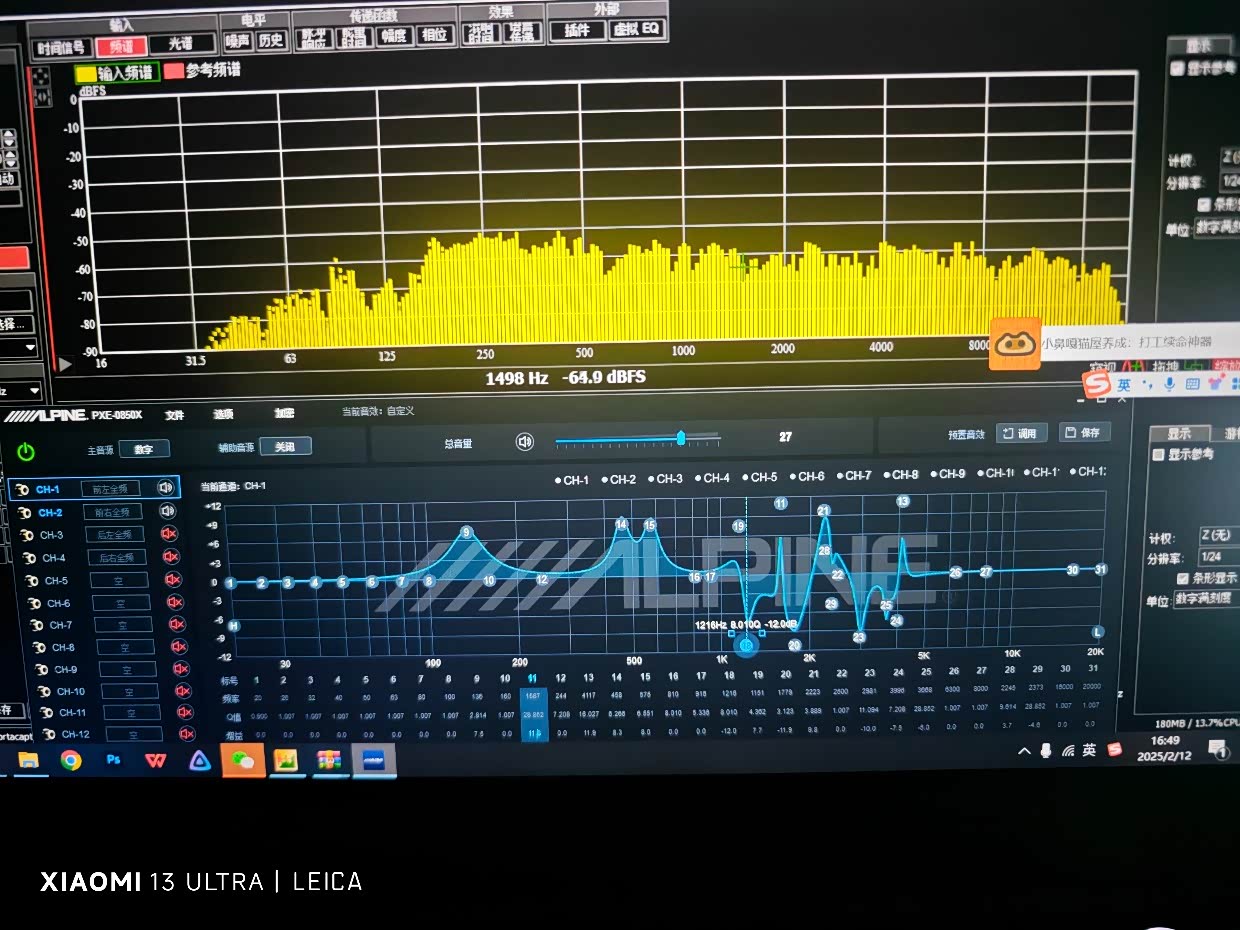1240x930 pixels.
Task: Unmute CH-12 using red speaker icon
Action: 187,734
